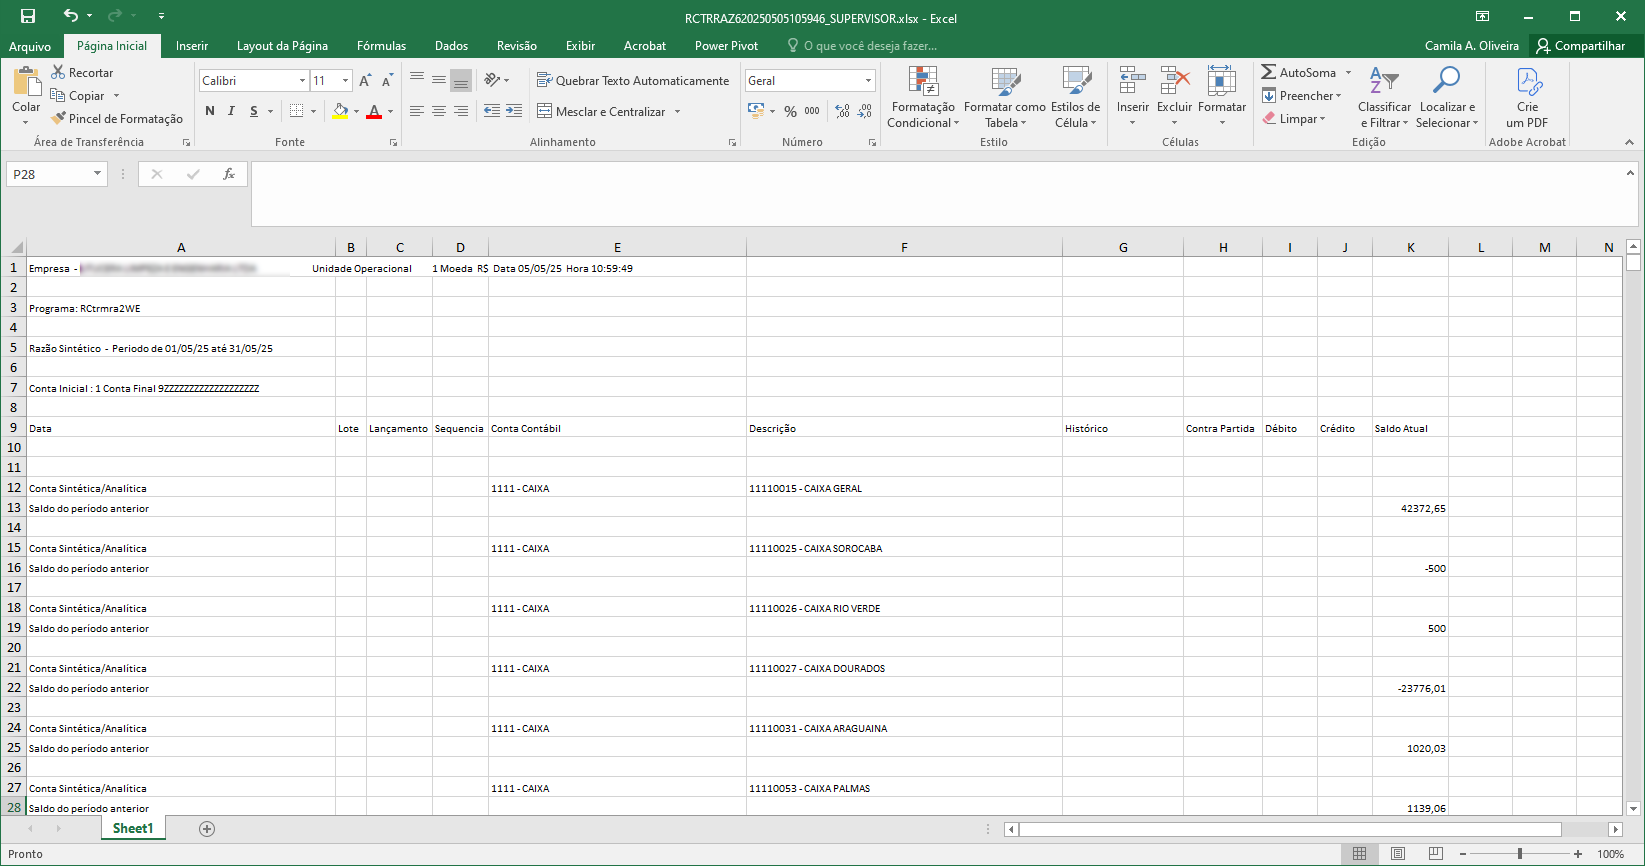Expand the formula bar chevron

coord(1630,172)
